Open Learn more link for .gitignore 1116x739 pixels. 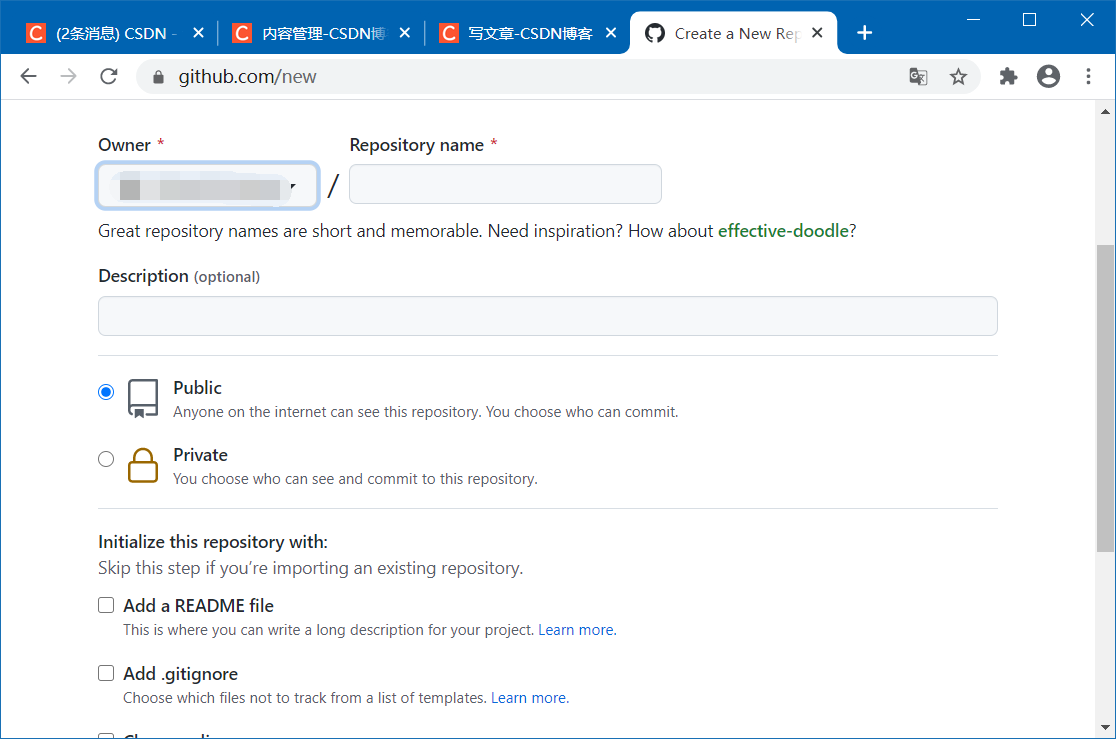[x=530, y=698]
